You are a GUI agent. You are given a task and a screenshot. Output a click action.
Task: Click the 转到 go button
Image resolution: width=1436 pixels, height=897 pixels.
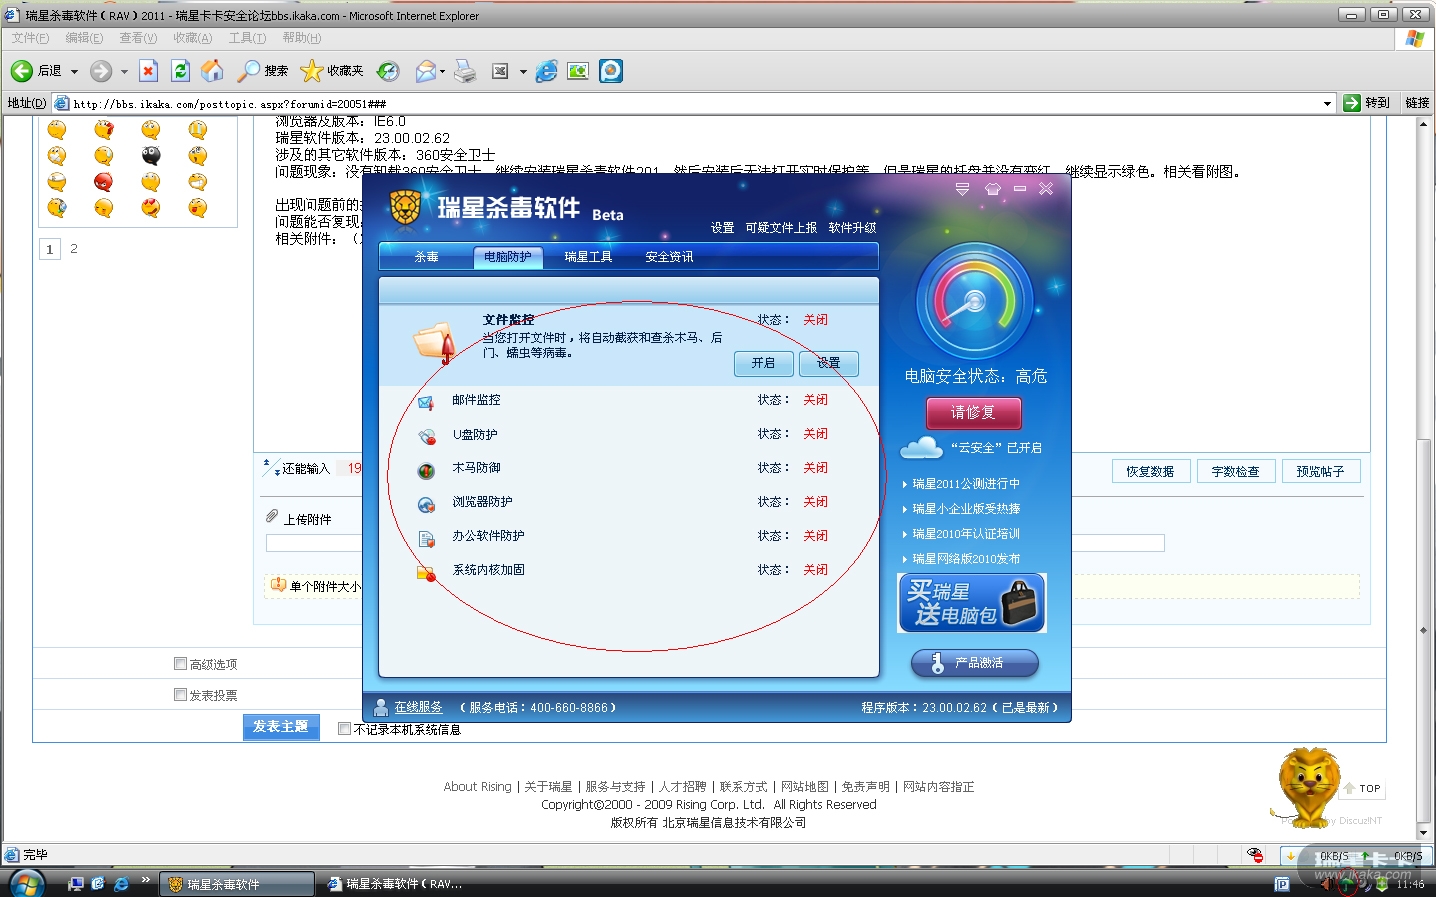click(1367, 103)
